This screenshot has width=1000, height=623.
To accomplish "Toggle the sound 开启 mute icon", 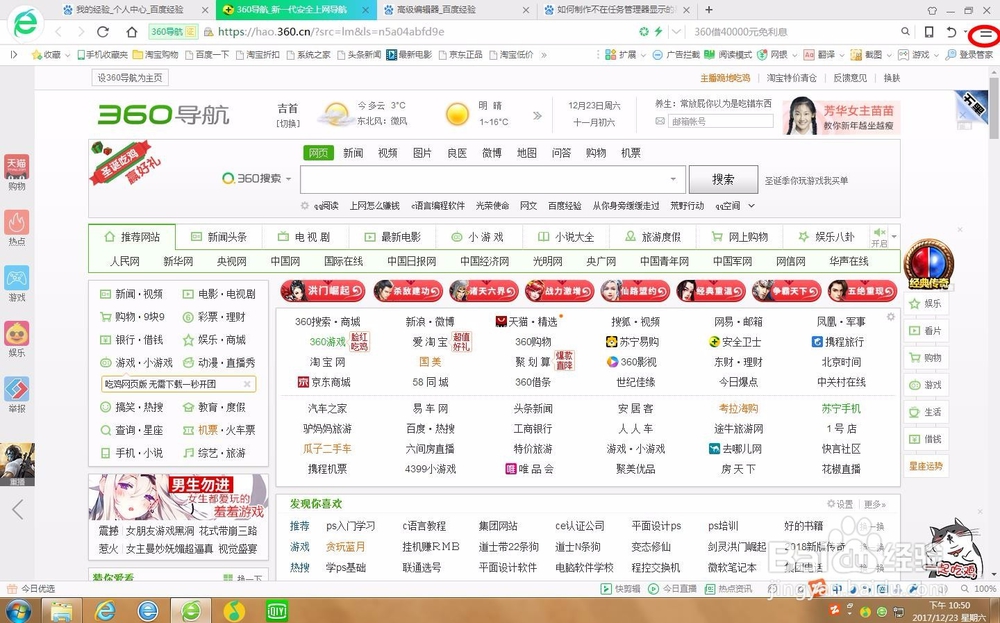I will click(879, 237).
